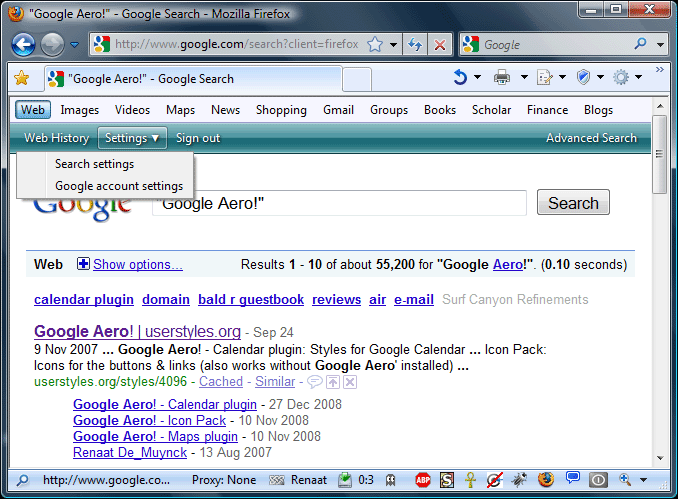The height and width of the screenshot is (499, 678).
Task: Open the Show options... link
Action: click(x=138, y=264)
